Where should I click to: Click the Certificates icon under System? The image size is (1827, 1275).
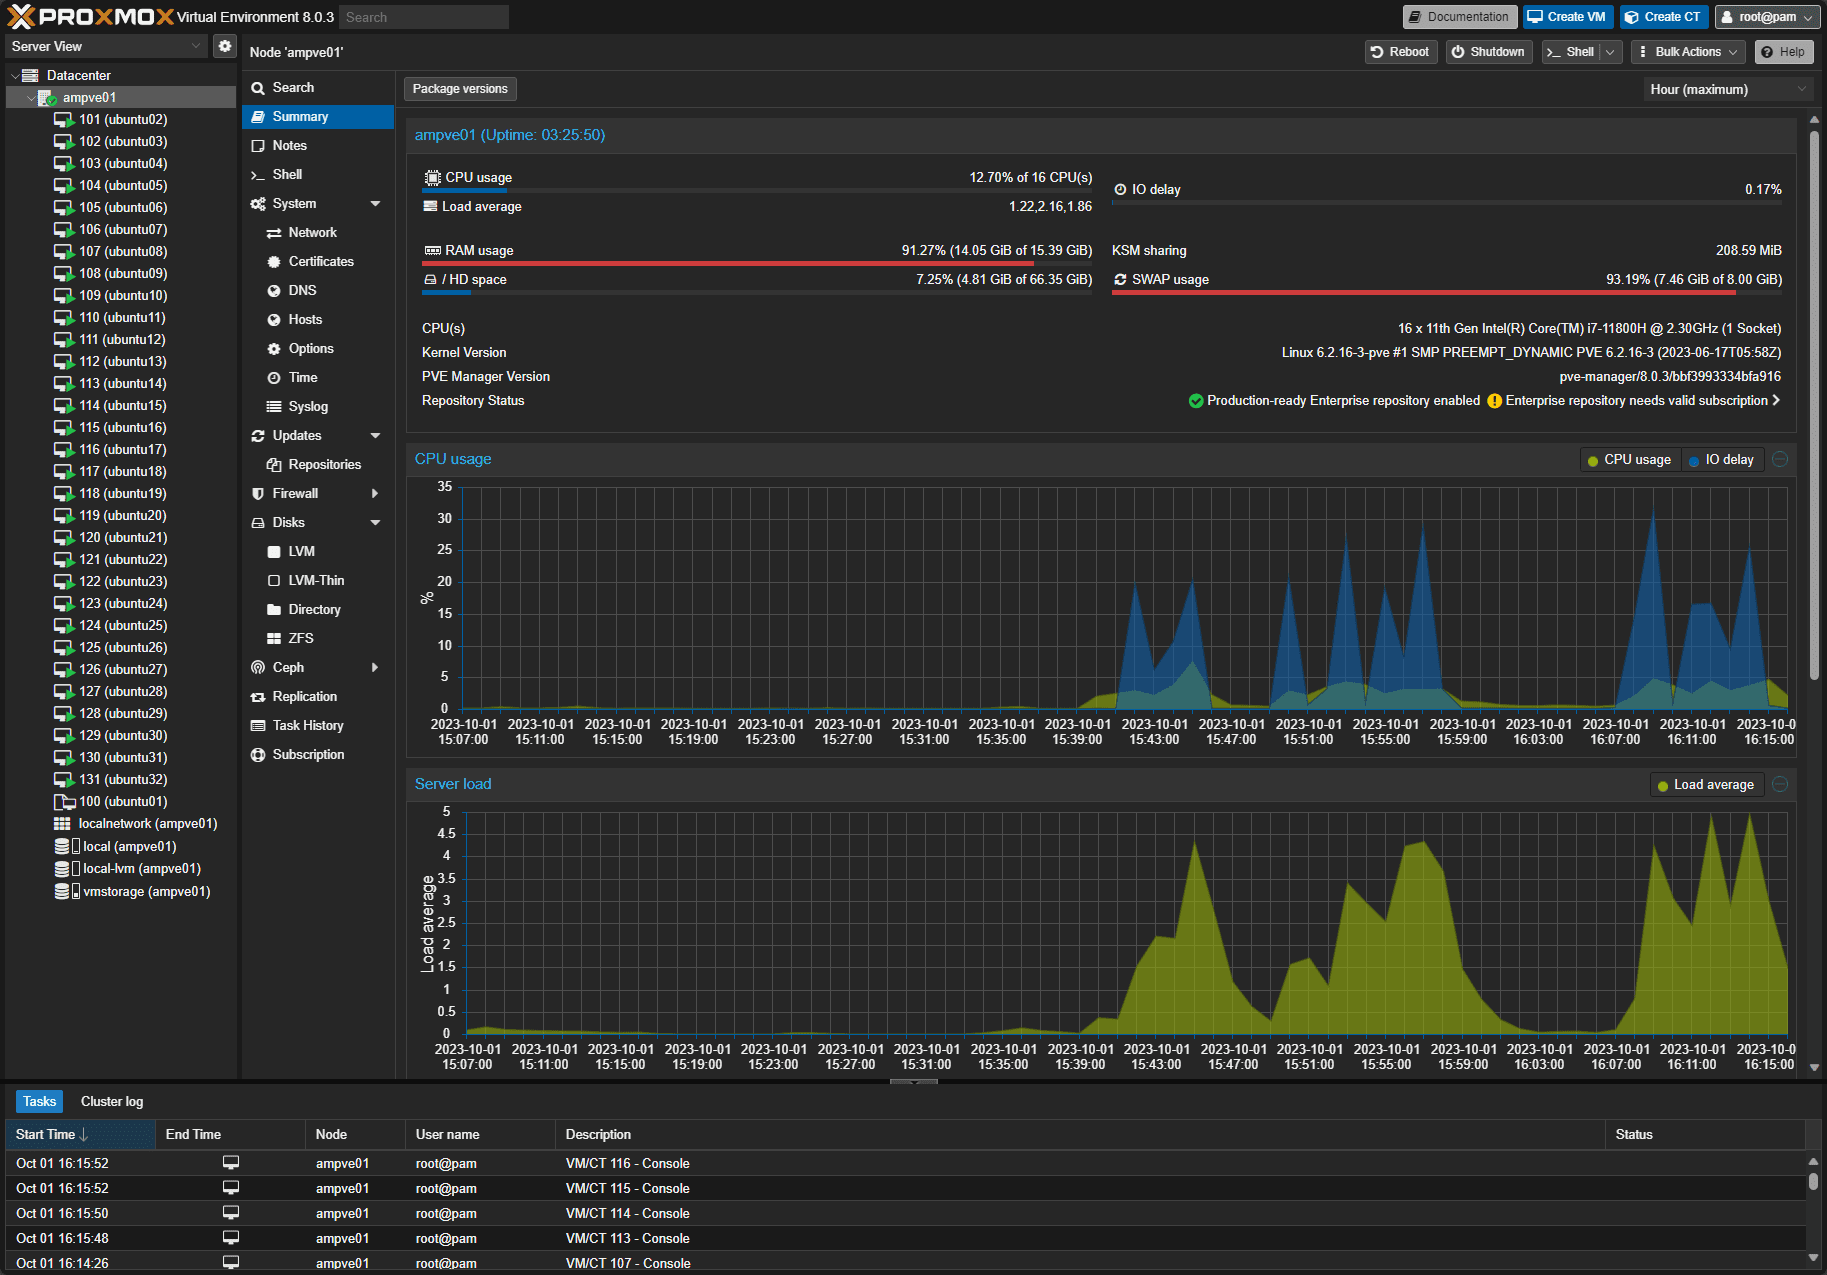(274, 262)
